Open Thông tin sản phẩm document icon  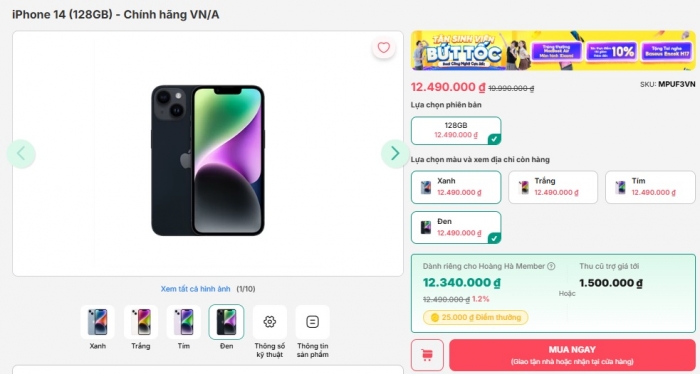312,322
